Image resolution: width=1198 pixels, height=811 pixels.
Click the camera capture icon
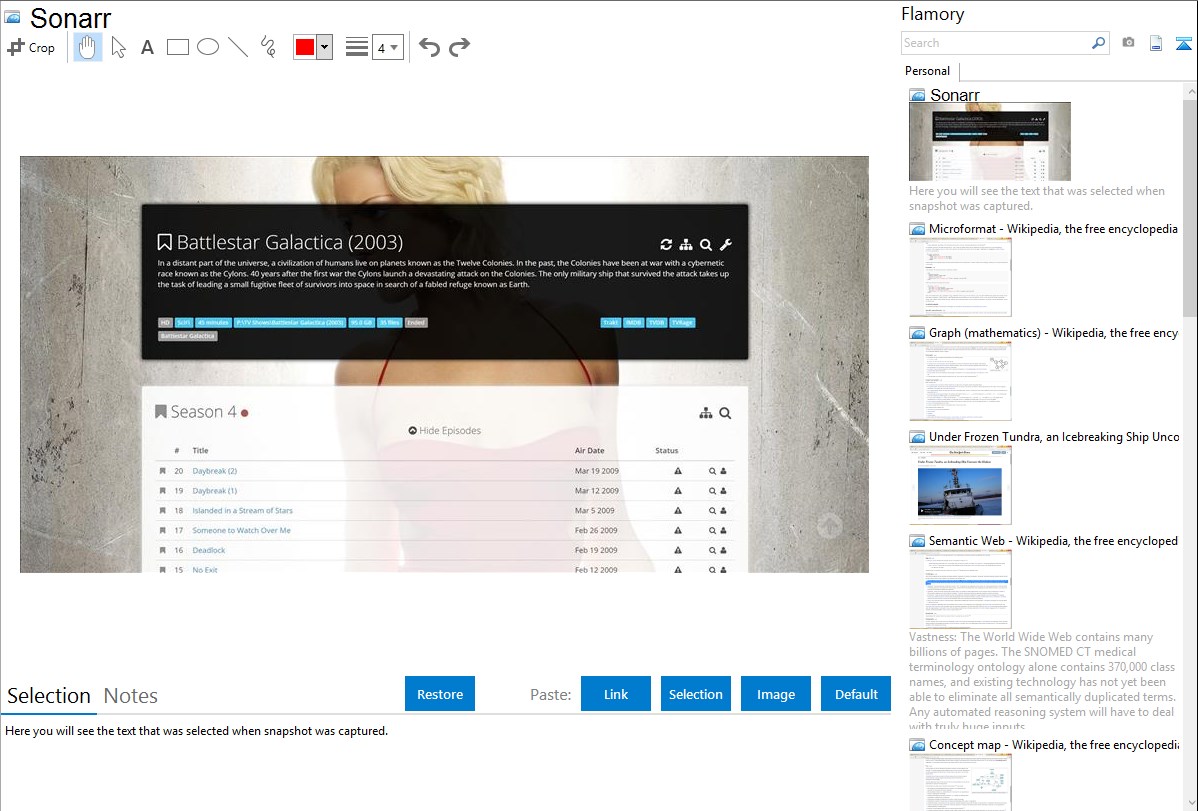tap(1128, 43)
